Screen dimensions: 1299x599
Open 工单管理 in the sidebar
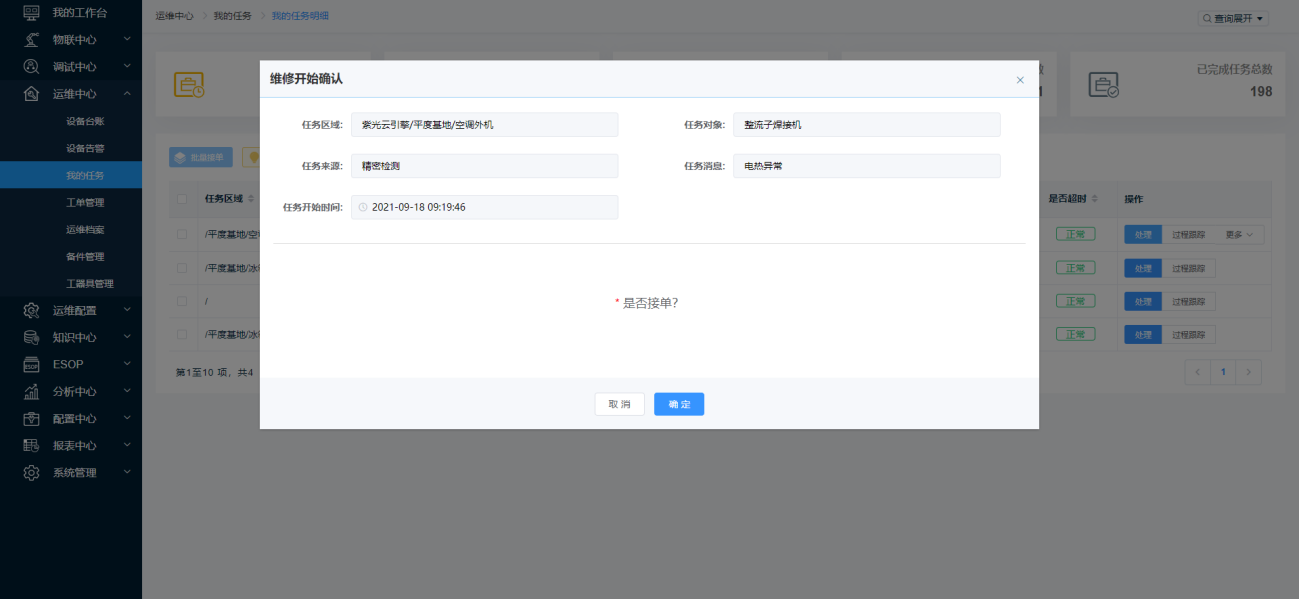85,203
